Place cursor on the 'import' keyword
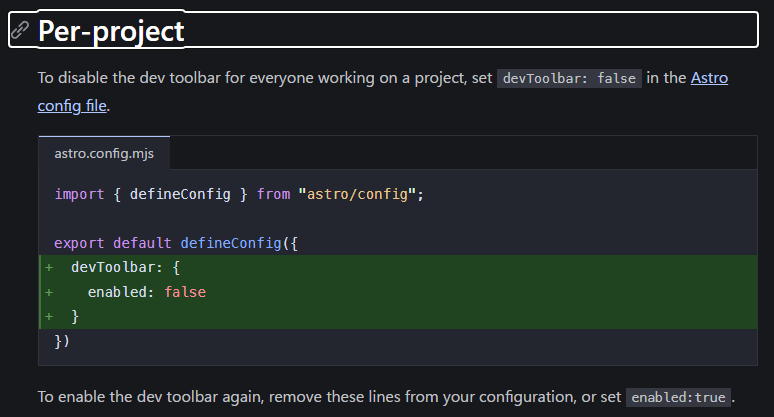774x417 pixels. (79, 194)
